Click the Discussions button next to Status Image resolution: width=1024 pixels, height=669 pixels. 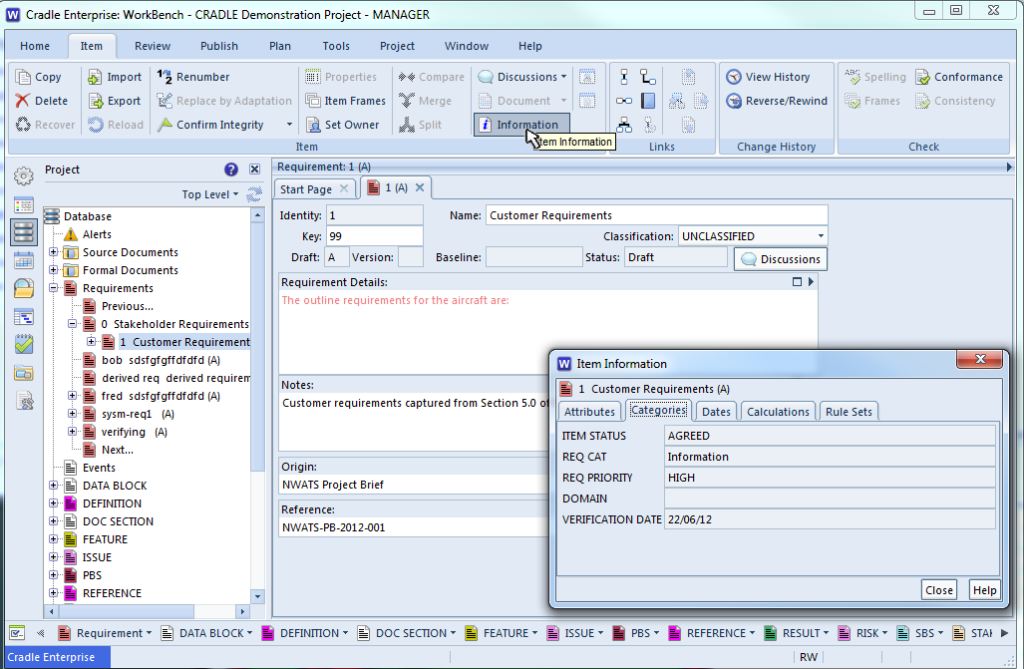pyautogui.click(x=780, y=259)
